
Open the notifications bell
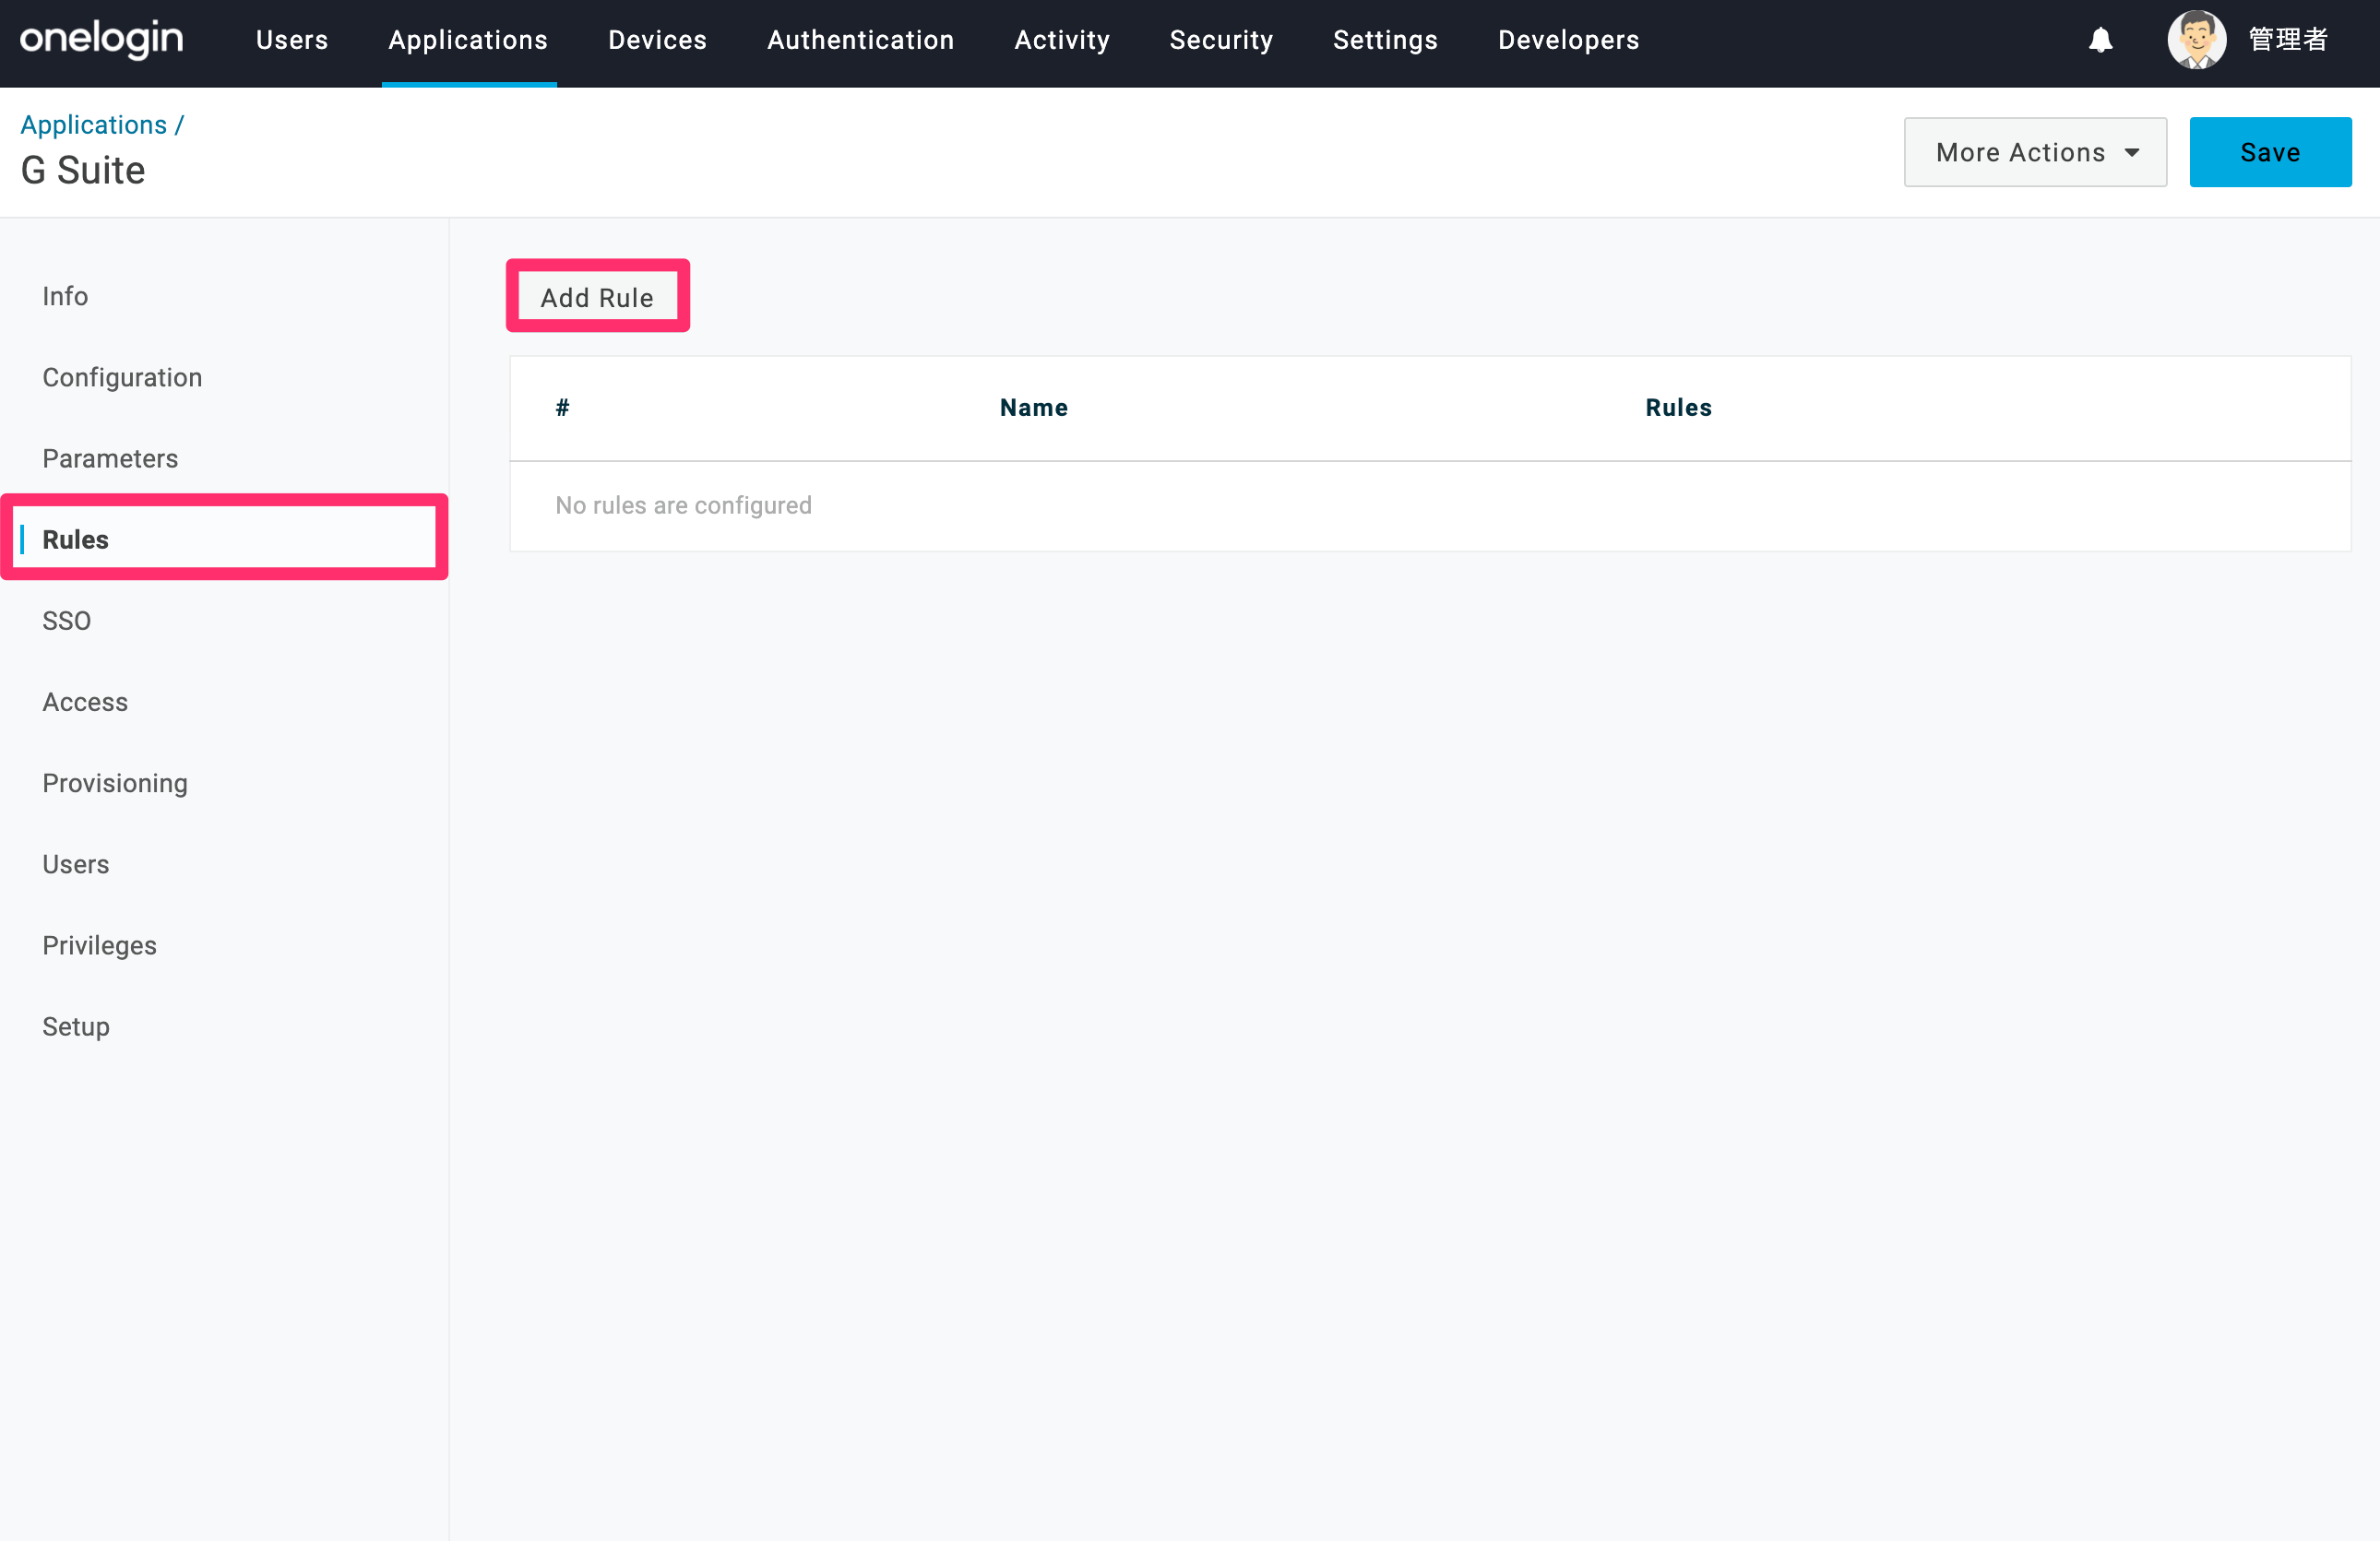(2100, 40)
